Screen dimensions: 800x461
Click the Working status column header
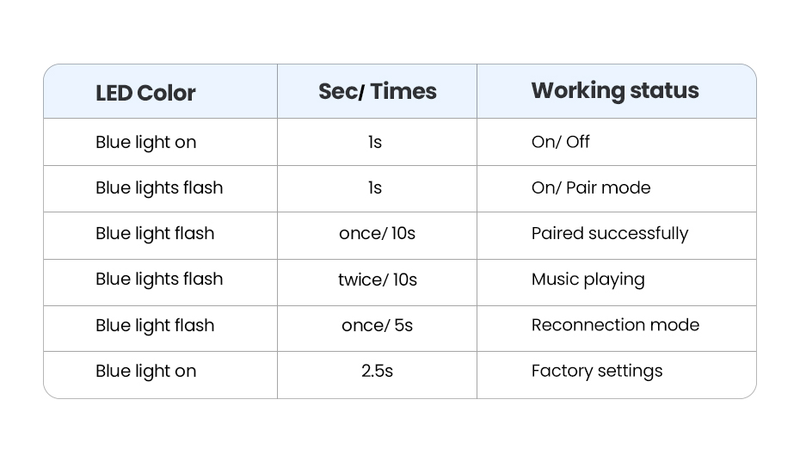tap(614, 91)
